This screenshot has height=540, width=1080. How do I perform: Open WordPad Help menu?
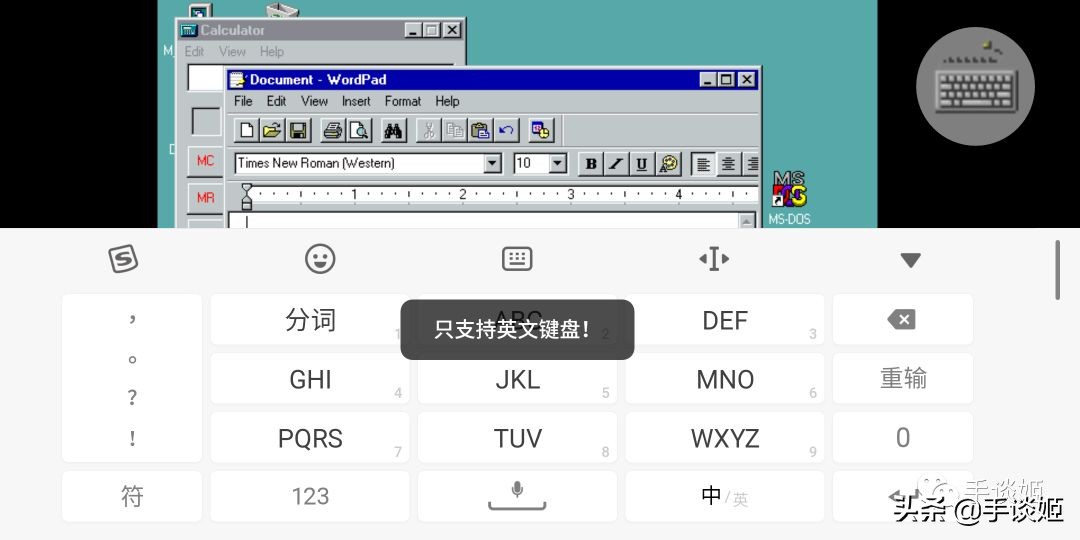pyautogui.click(x=447, y=101)
